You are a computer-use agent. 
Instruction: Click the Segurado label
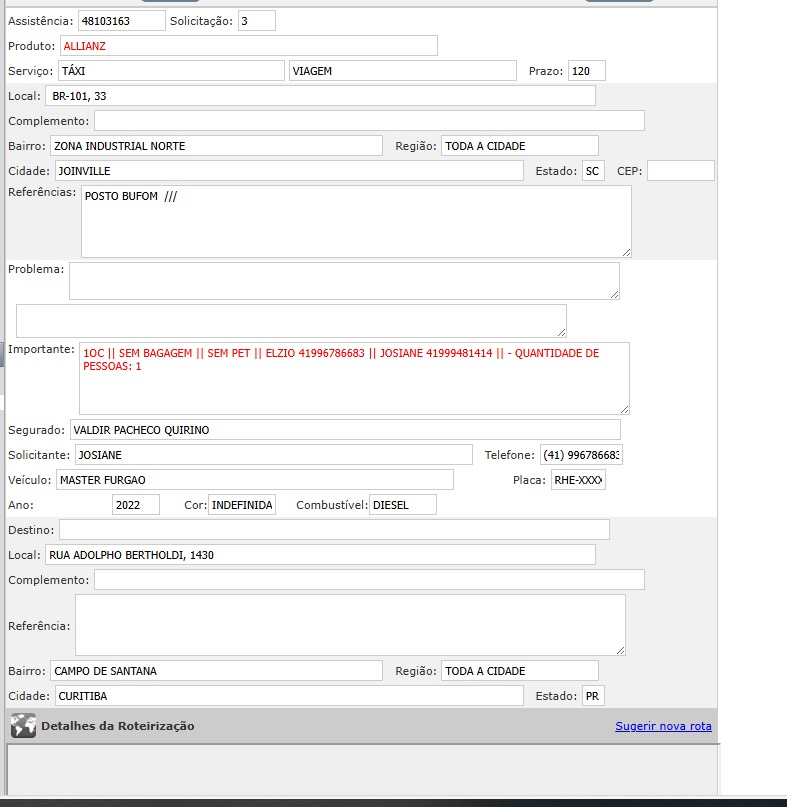click(x=36, y=430)
